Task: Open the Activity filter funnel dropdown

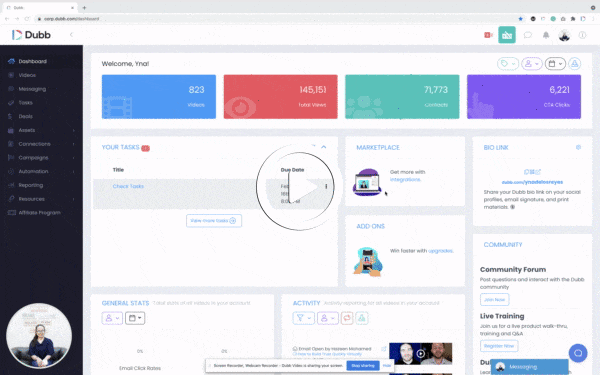Action: tap(303, 318)
